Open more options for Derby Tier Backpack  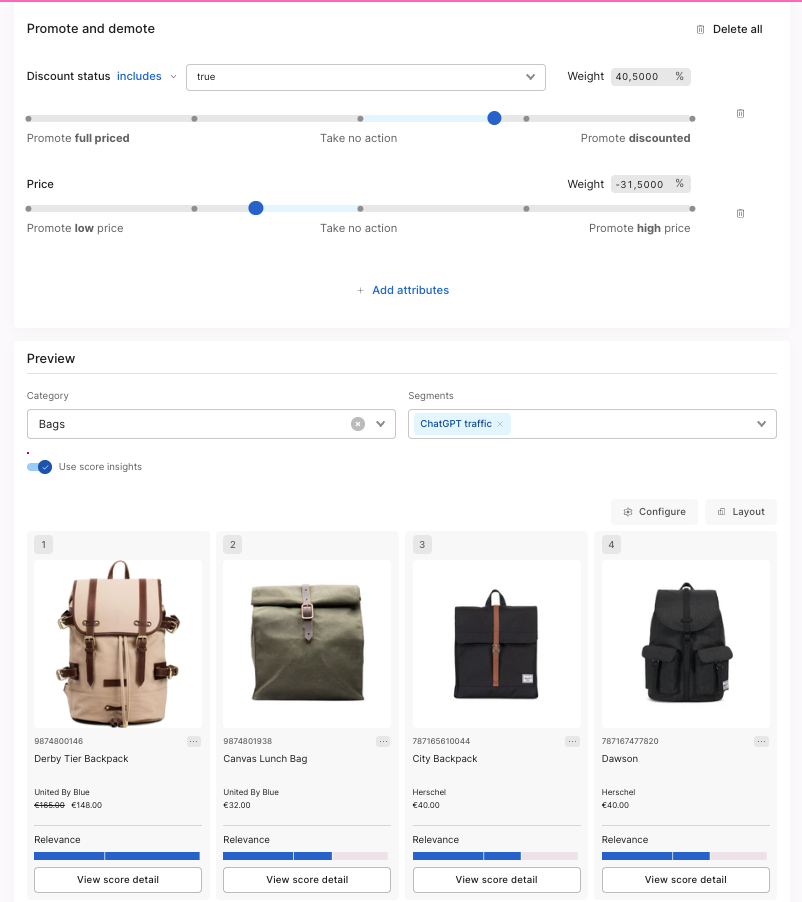coord(194,741)
